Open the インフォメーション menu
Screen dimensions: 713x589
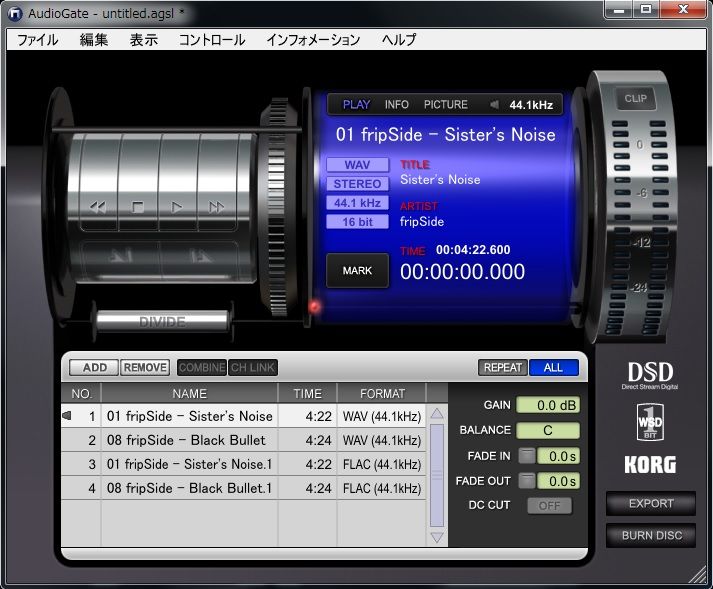(x=313, y=40)
